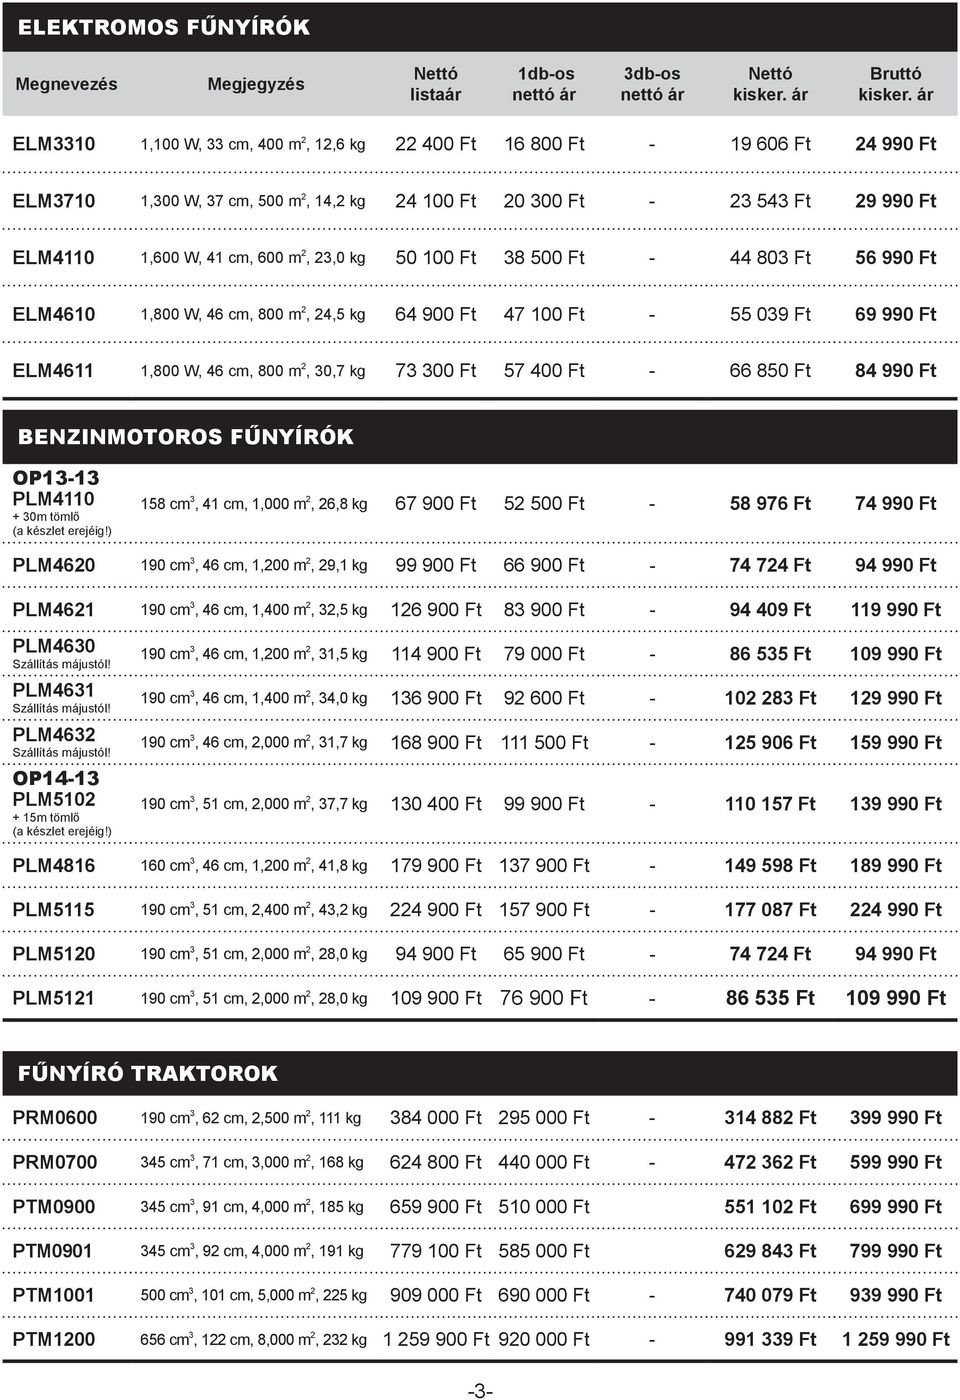Select the 94 409 Ft price for PLM4621
The width and height of the screenshot is (960, 1400).
point(770,610)
